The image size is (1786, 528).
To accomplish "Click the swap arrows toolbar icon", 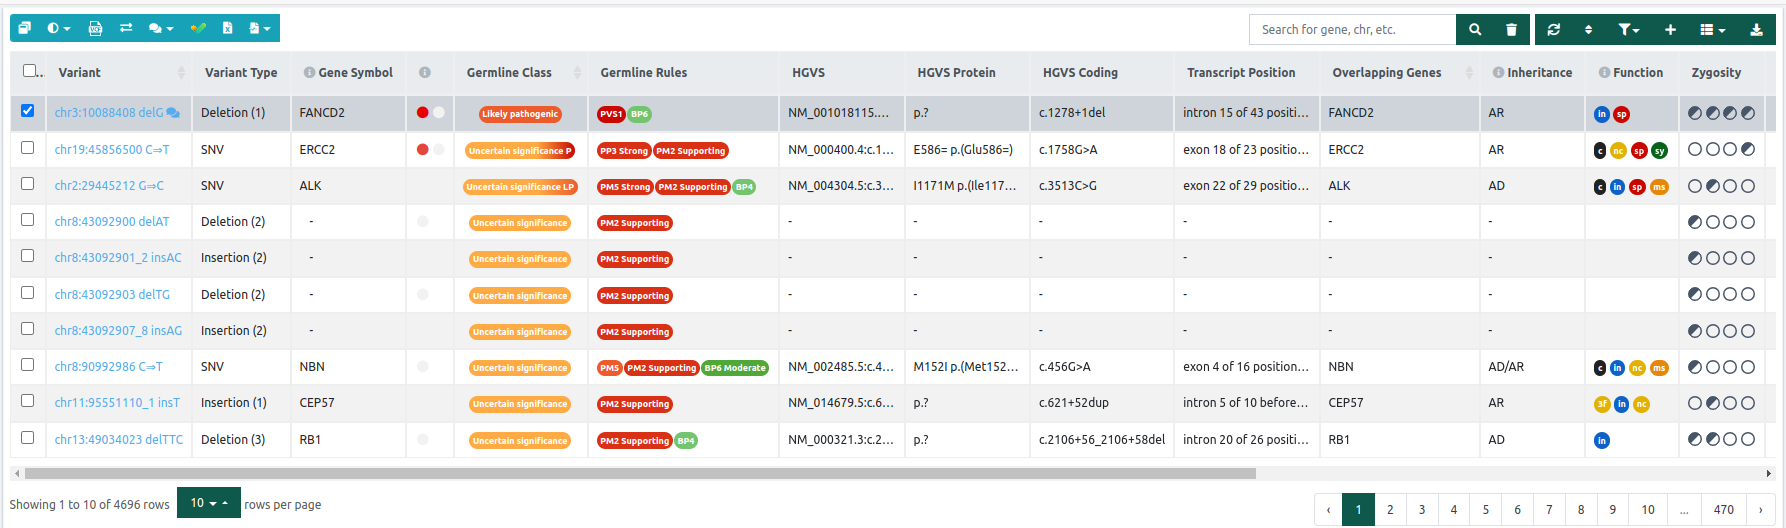I will click(126, 28).
